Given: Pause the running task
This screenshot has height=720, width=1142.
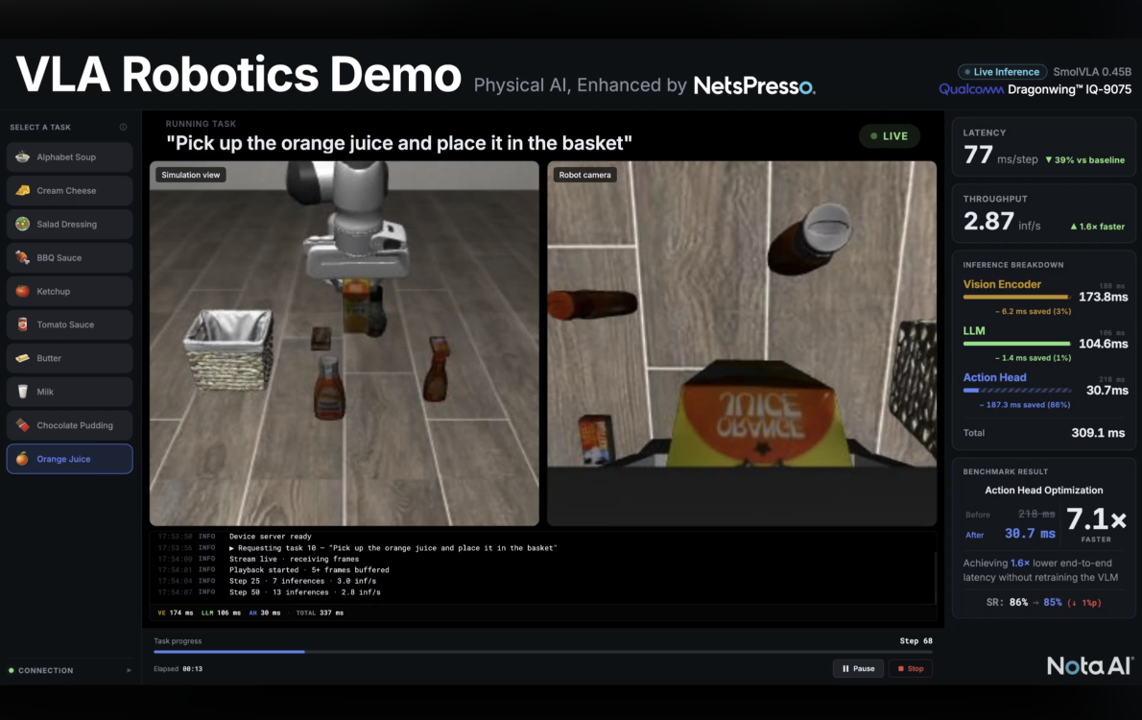Looking at the screenshot, I should pos(858,668).
